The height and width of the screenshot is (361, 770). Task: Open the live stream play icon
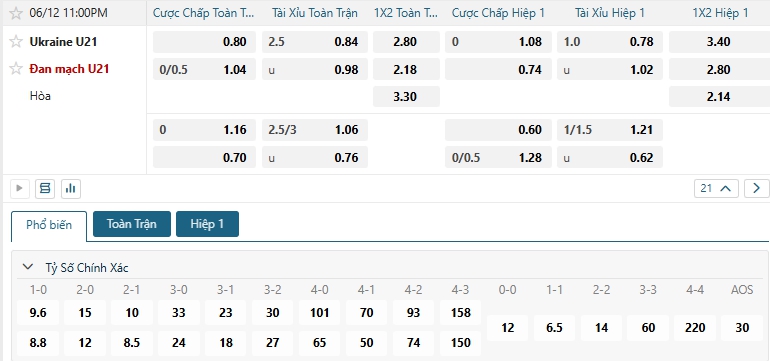(20, 188)
